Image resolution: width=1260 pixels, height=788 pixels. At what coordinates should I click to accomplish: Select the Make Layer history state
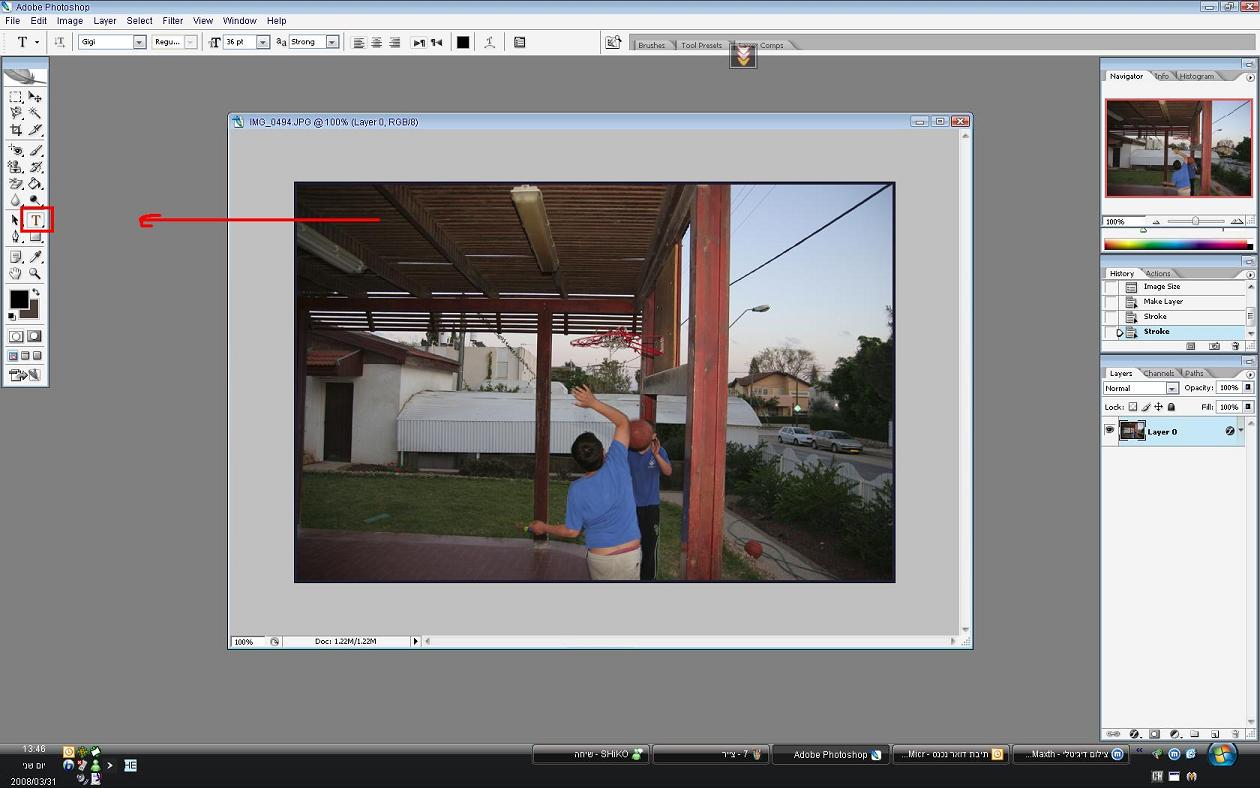1163,301
